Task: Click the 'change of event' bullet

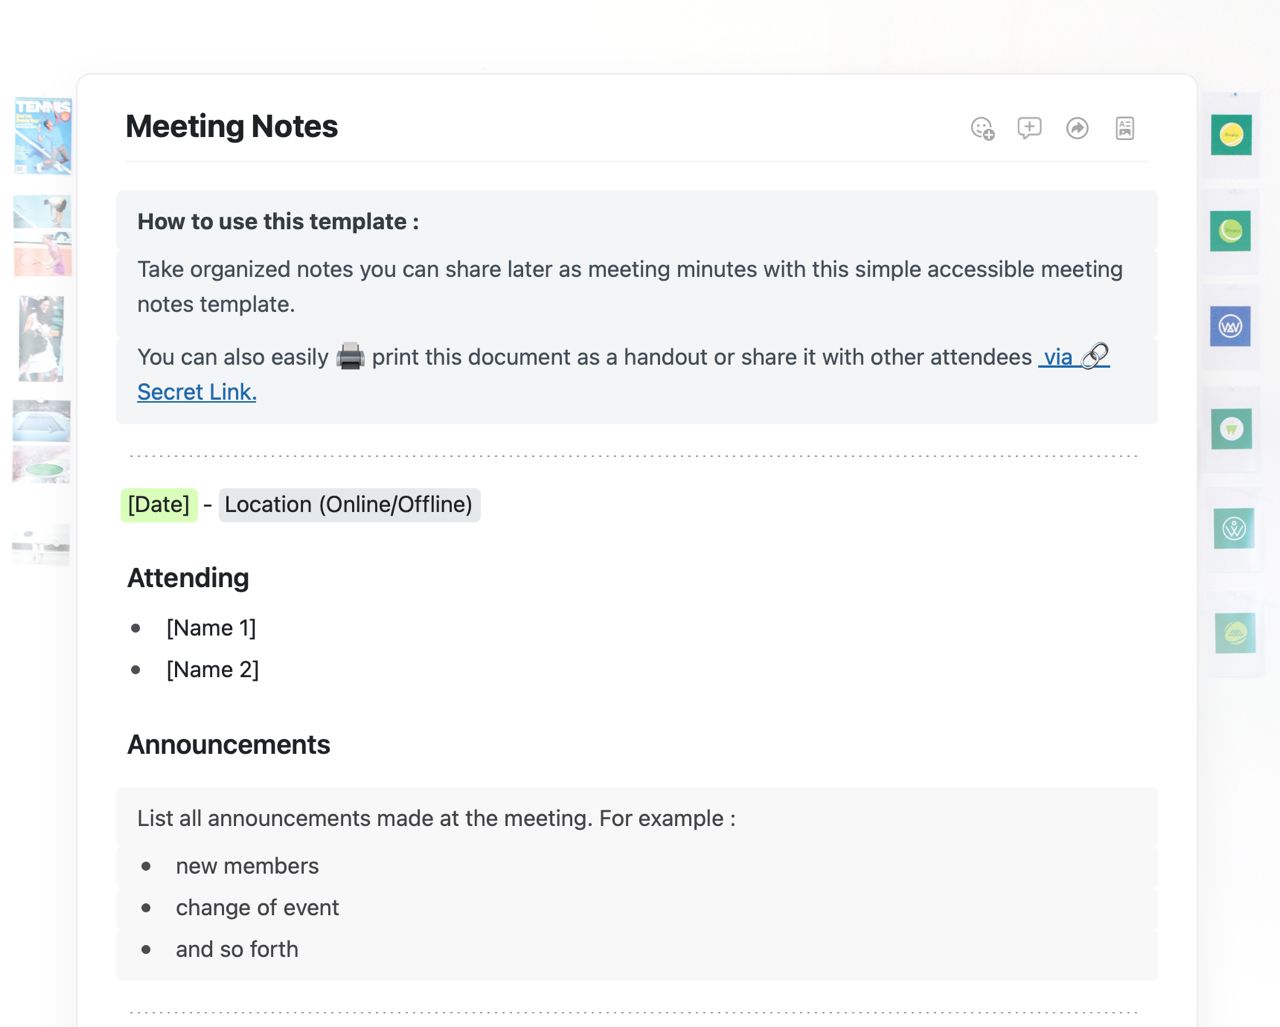Action: tap(257, 908)
